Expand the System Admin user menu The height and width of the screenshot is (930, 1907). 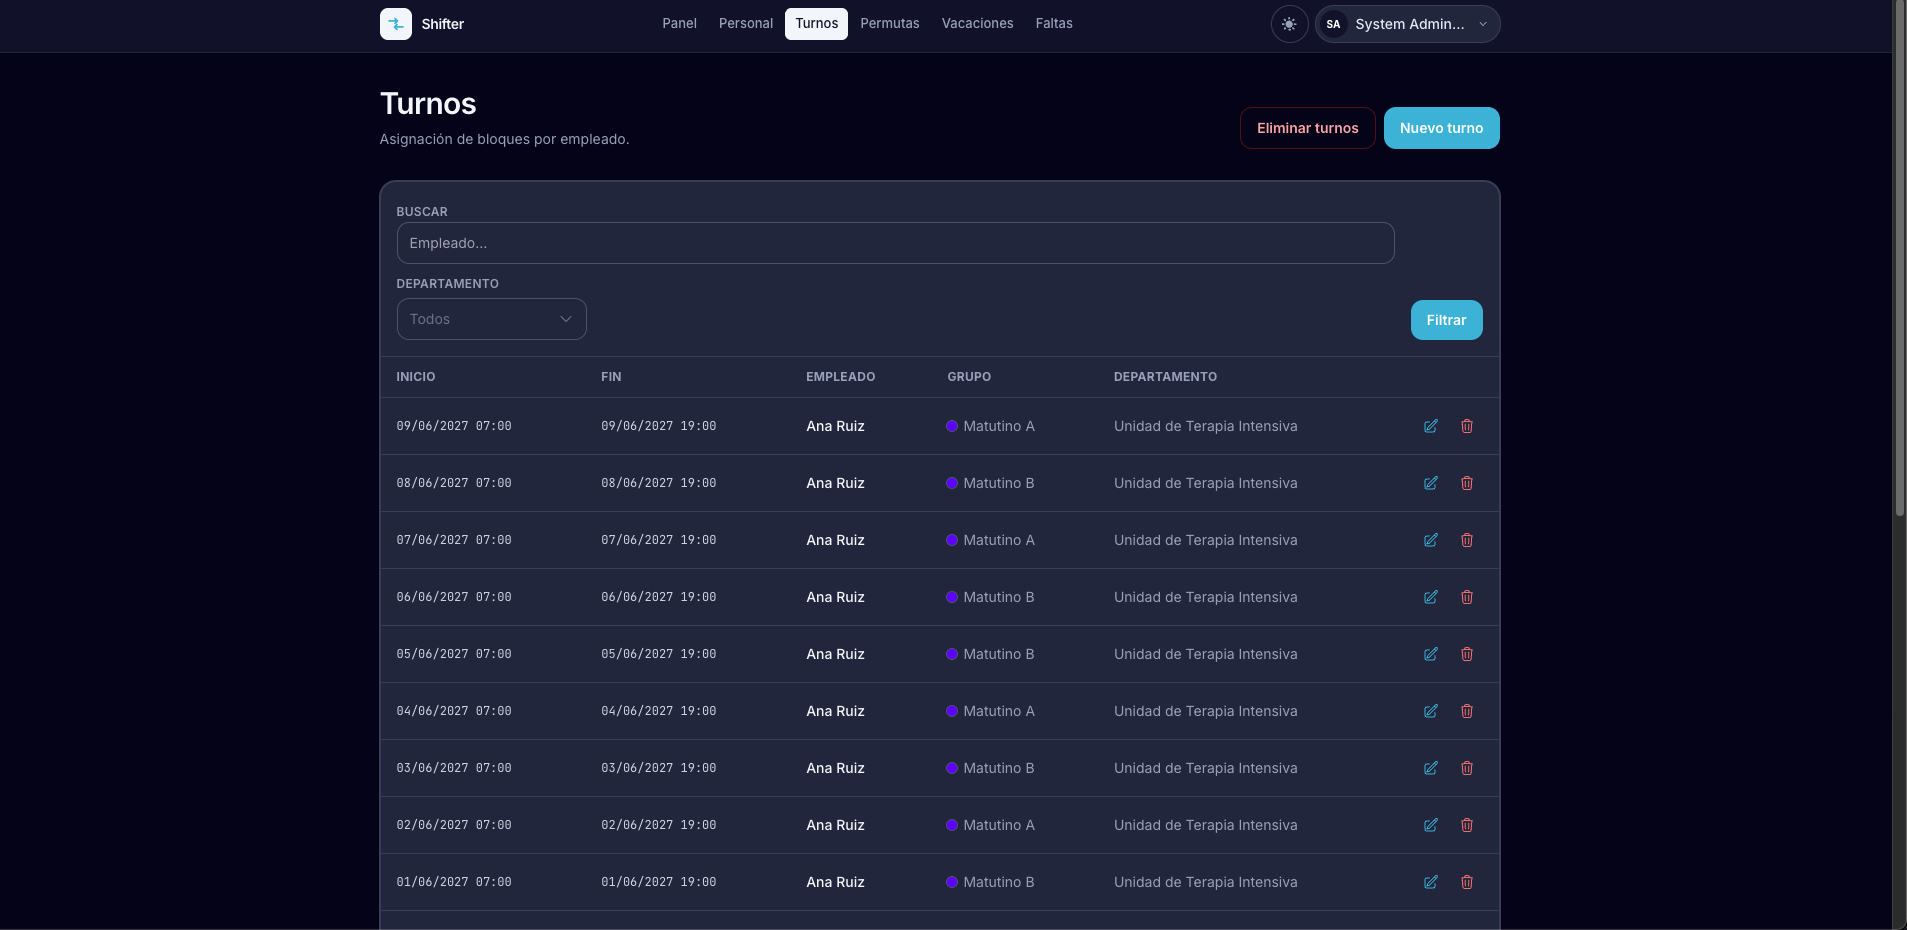[1407, 24]
